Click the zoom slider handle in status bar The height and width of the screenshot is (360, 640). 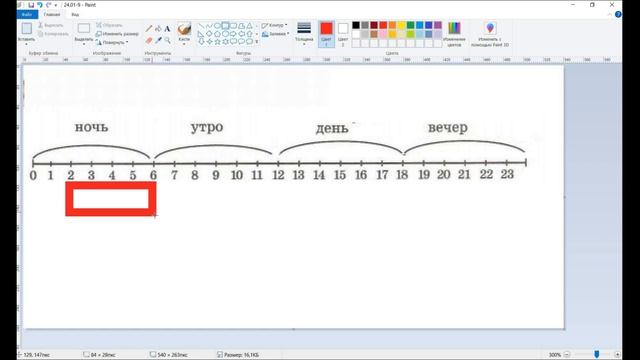click(x=596, y=354)
